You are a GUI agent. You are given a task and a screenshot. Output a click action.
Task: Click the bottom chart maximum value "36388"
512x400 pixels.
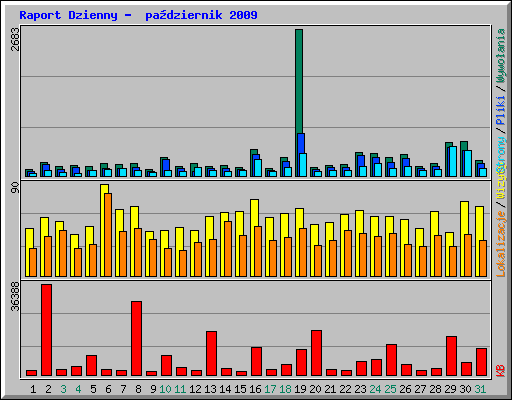[15, 296]
